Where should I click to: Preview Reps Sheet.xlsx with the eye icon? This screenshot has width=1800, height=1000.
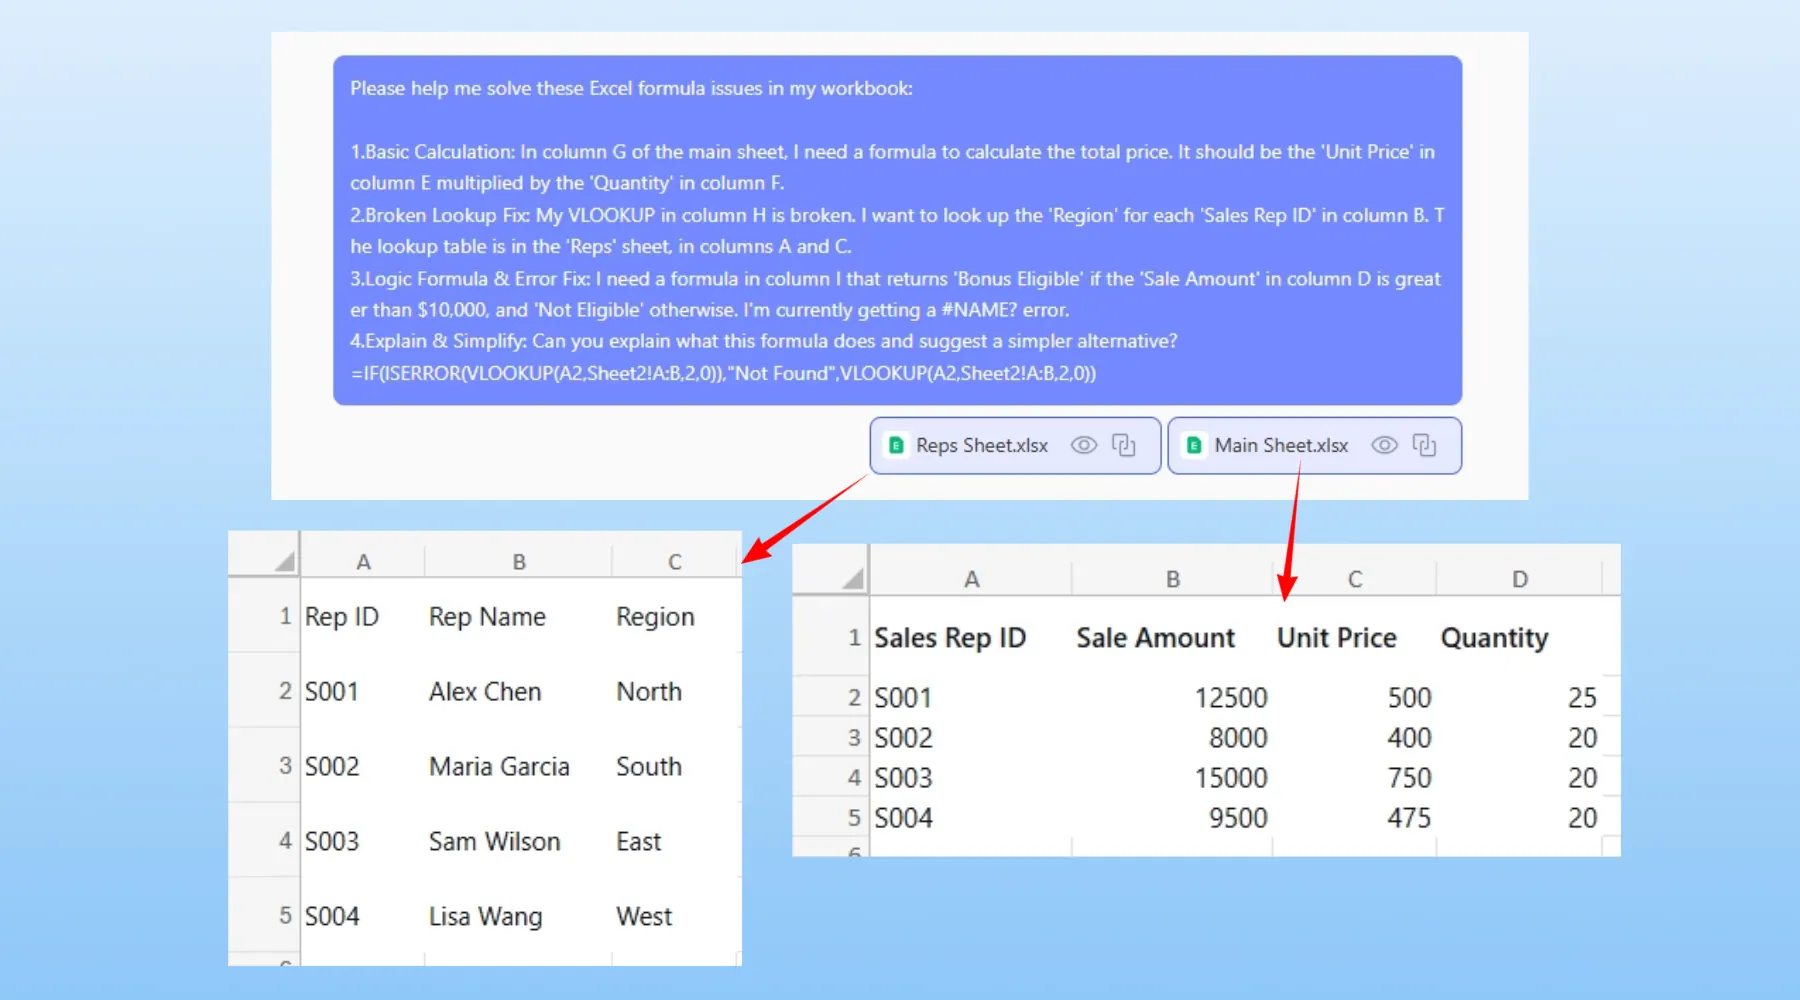point(1084,445)
